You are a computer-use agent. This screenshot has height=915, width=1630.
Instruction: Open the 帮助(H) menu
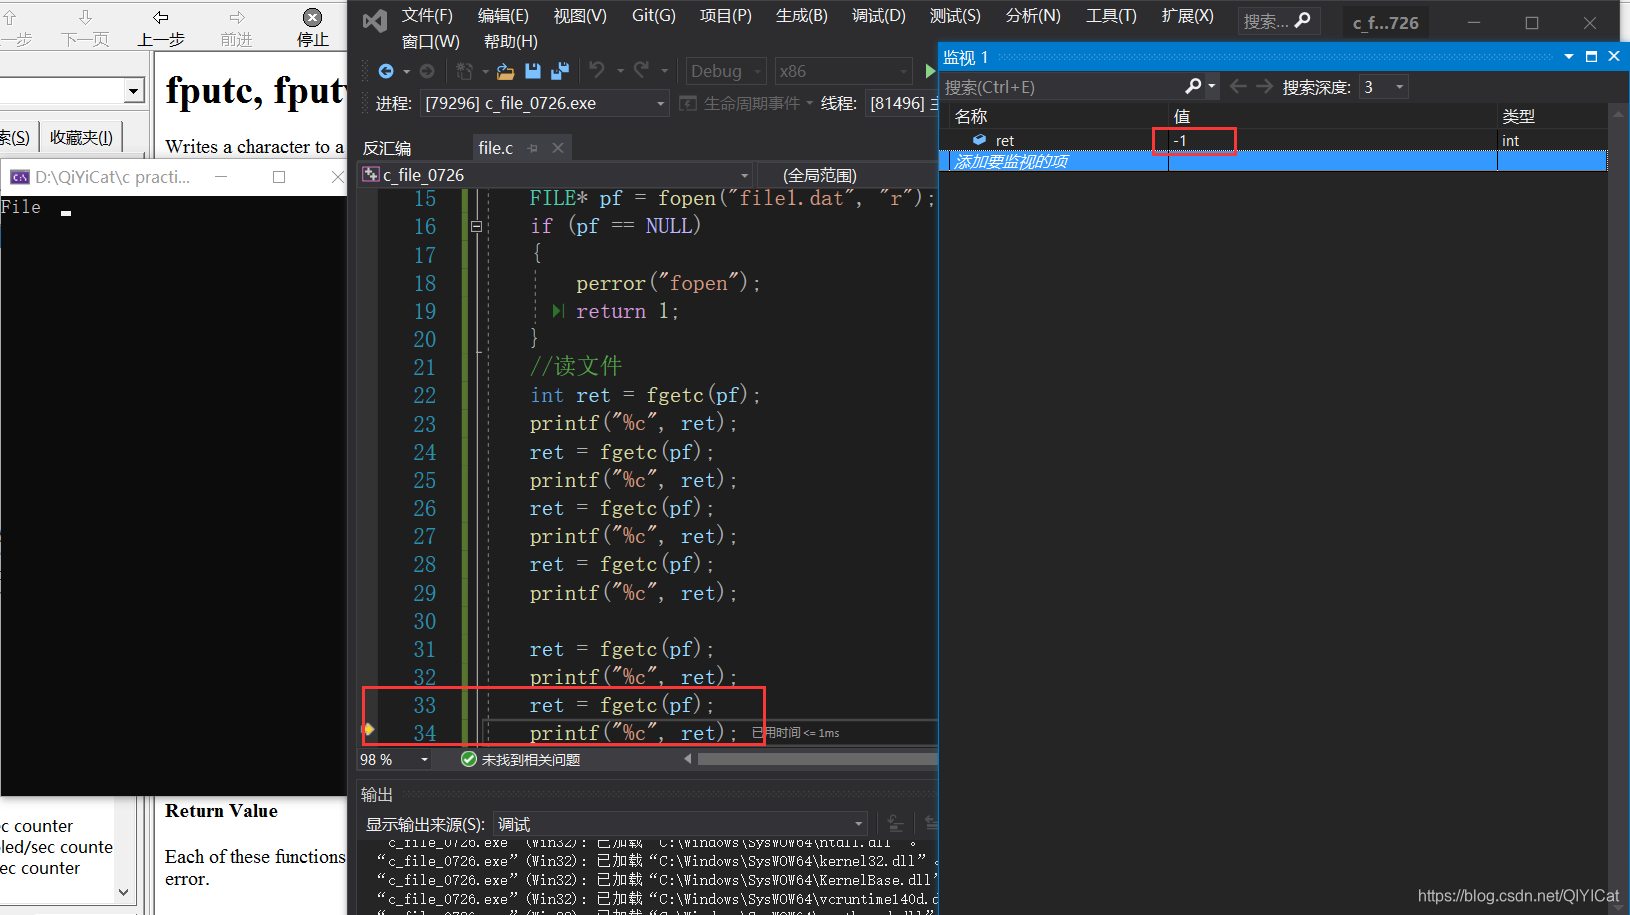coord(510,41)
